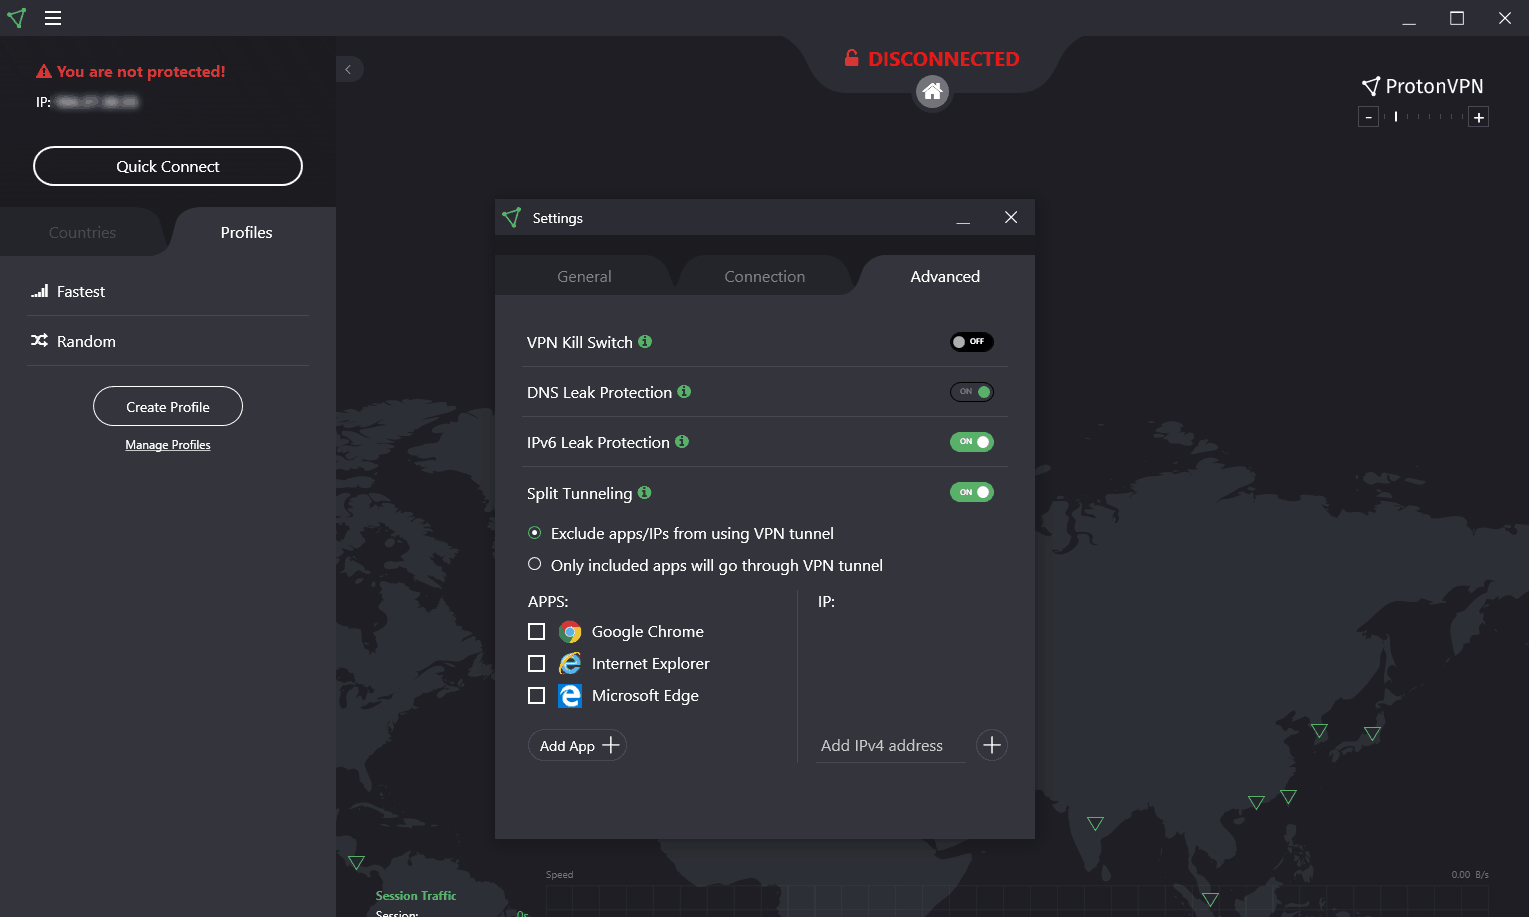Viewport: 1529px width, 917px height.
Task: Open the hamburger menu
Action: [x=53, y=18]
